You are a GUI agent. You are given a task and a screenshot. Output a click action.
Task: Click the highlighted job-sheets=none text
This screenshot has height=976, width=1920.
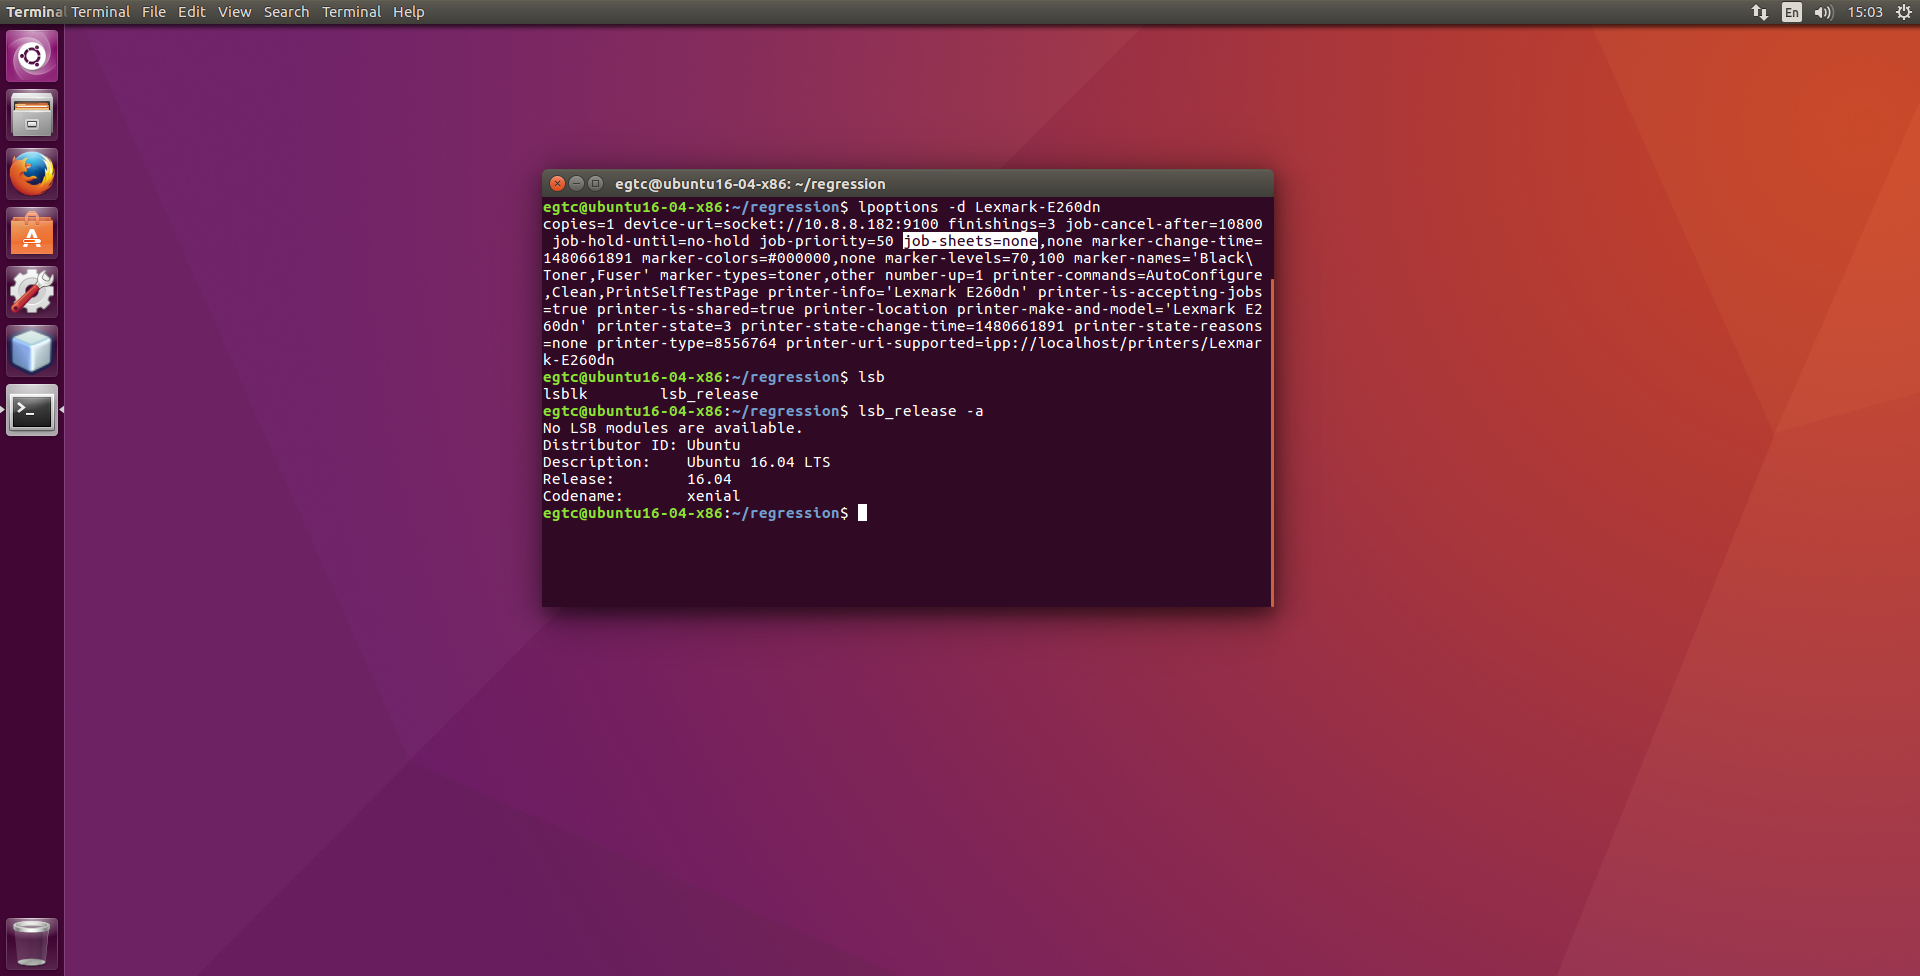tap(970, 241)
